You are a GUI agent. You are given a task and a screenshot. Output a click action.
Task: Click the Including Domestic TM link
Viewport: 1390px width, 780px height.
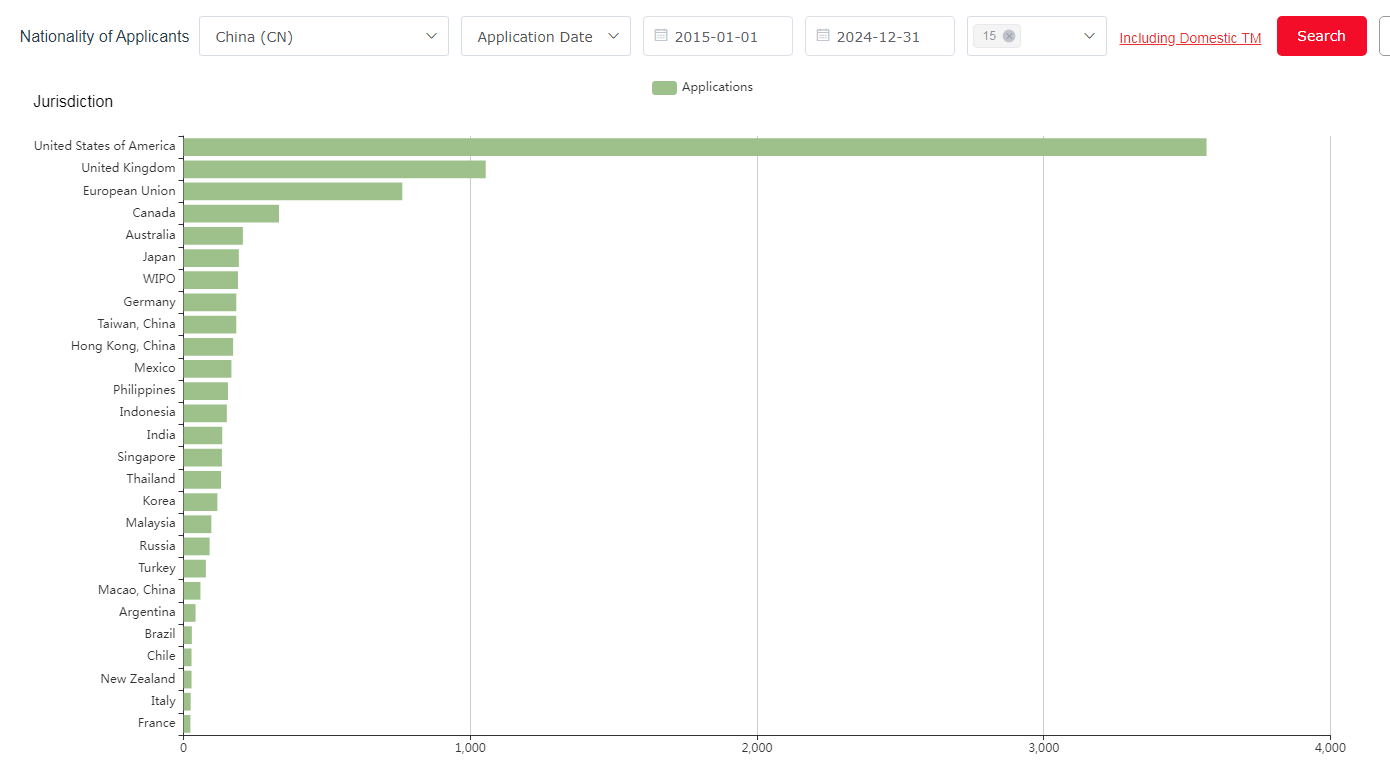click(x=1190, y=38)
